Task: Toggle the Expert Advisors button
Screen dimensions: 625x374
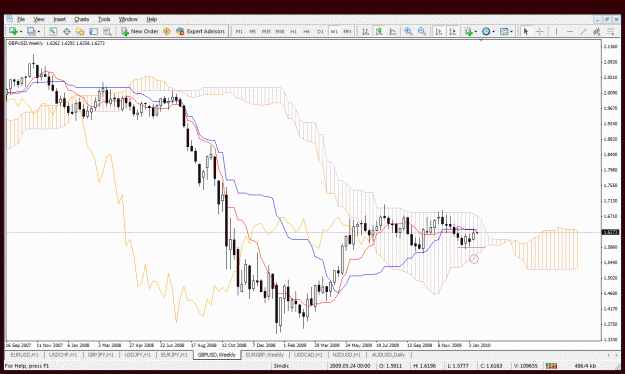Action: [201, 31]
